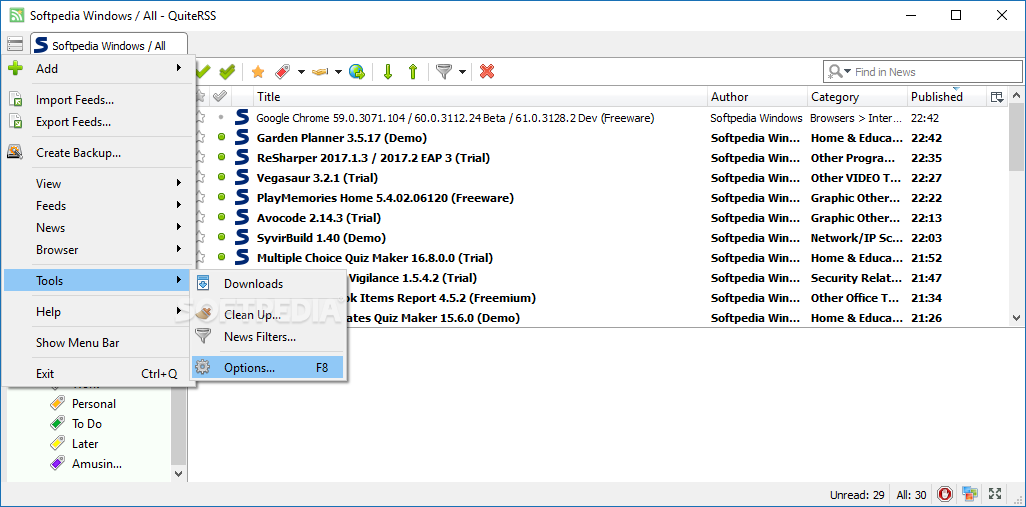1026x507 pixels.
Task: Expand the Feeds submenu
Action: [x=98, y=205]
